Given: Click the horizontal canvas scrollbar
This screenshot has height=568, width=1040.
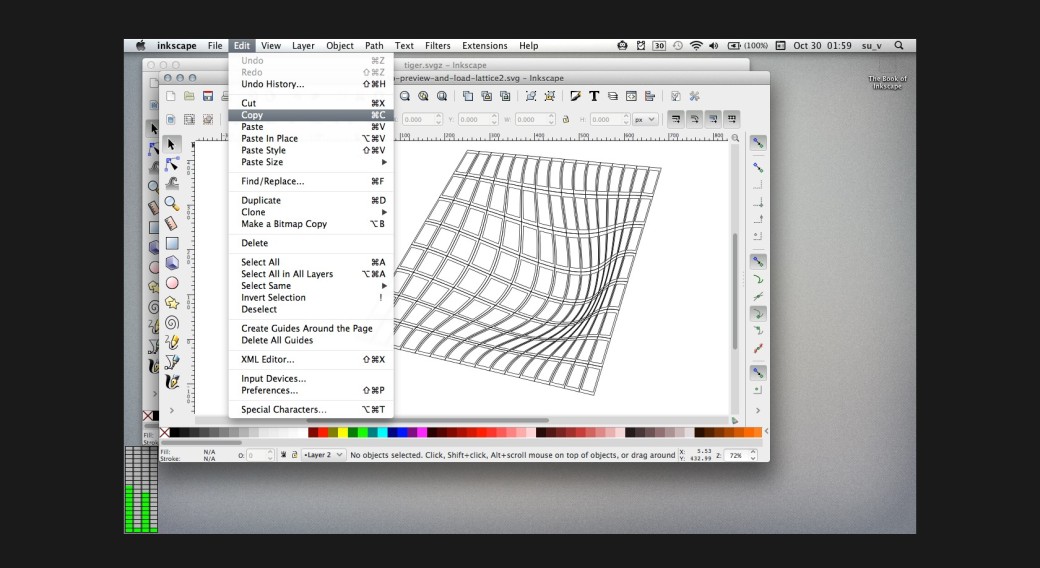Looking at the screenshot, I should (427, 420).
